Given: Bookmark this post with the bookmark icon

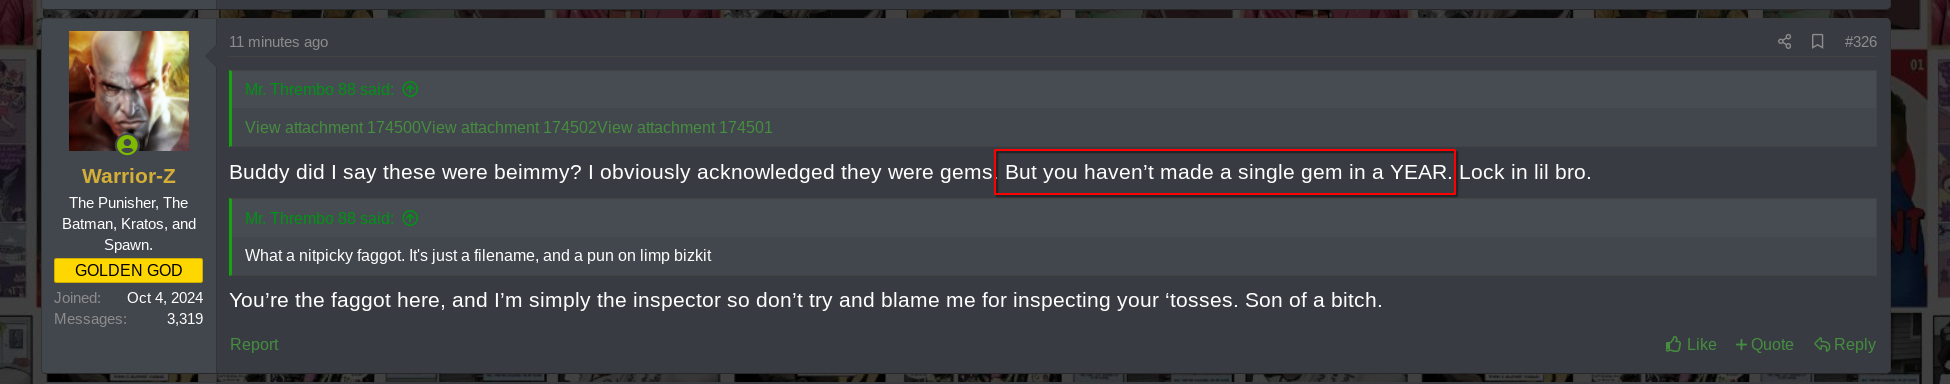Looking at the screenshot, I should click(x=1818, y=42).
